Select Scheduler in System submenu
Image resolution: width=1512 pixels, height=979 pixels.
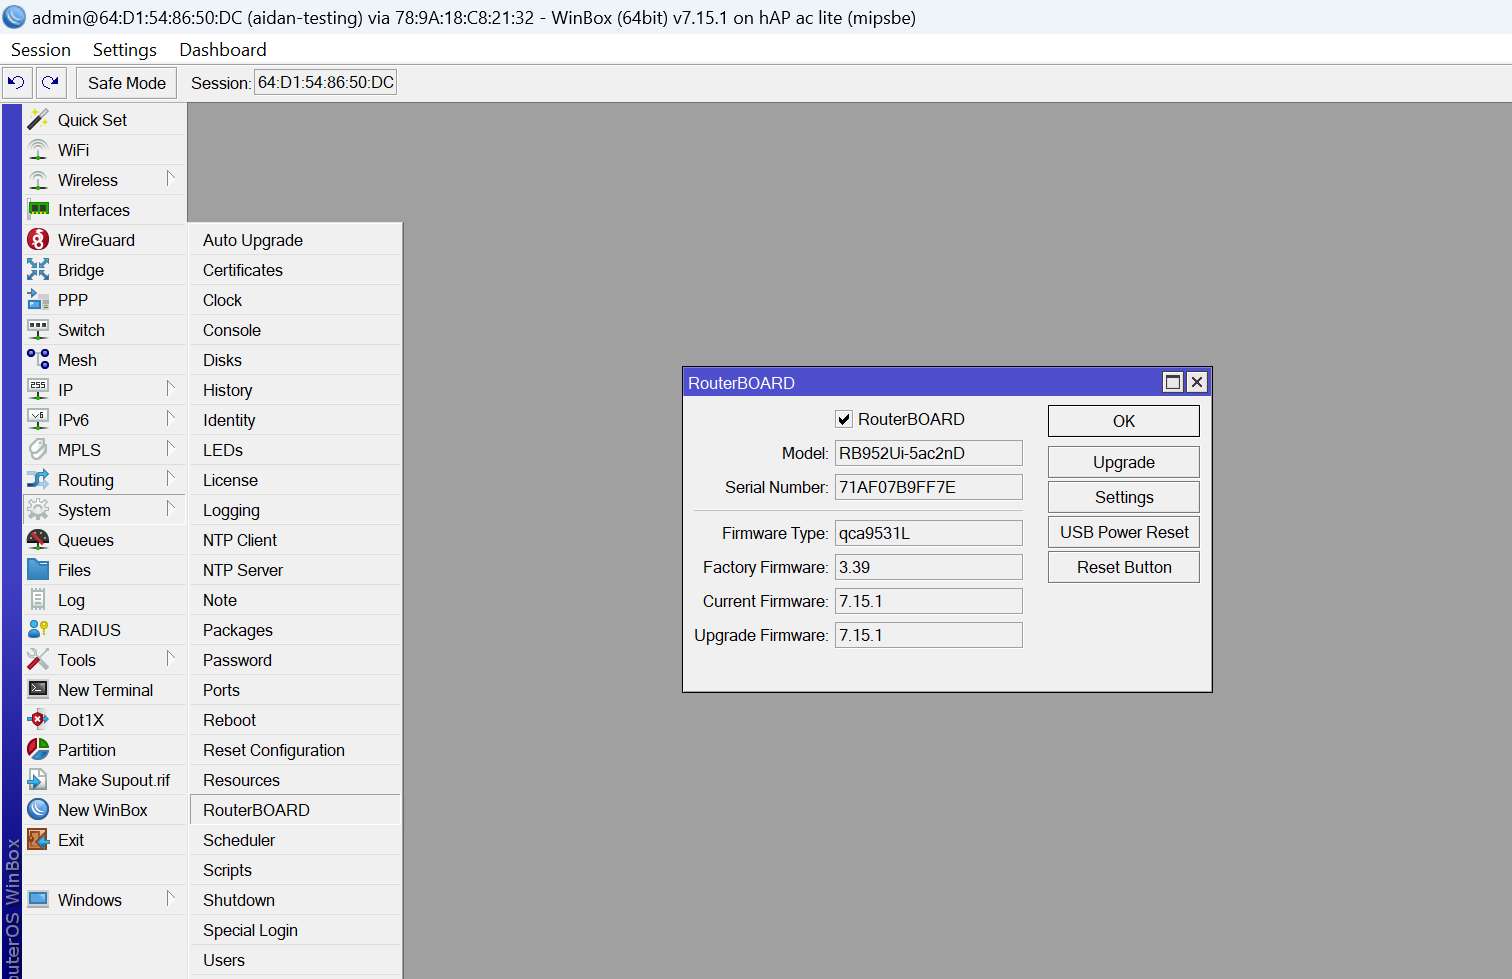tap(296, 840)
